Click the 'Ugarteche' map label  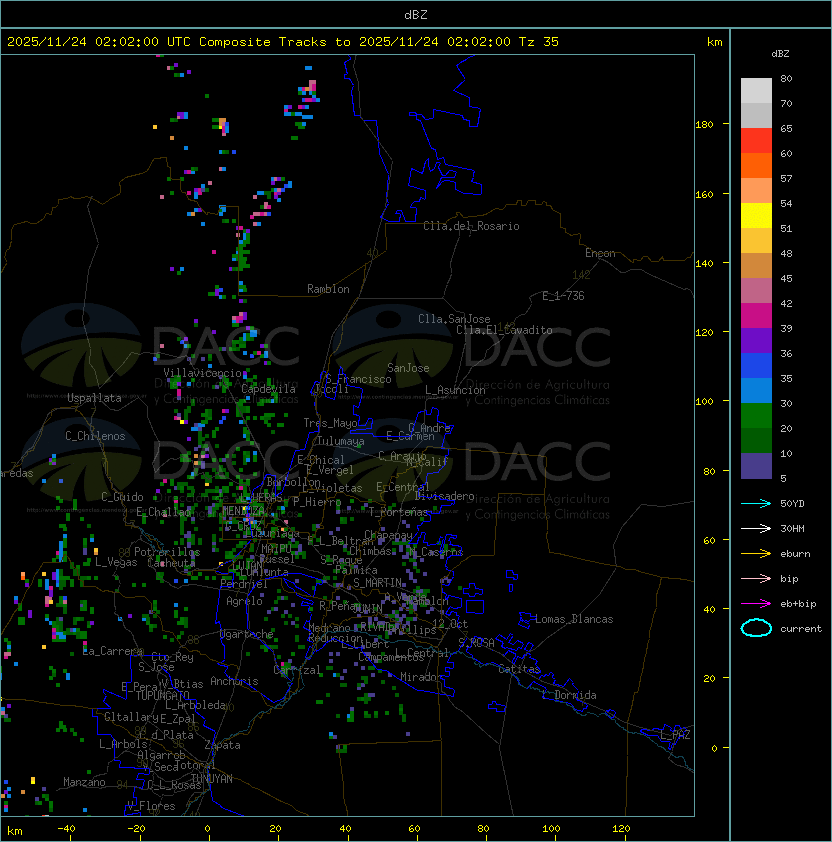[x=247, y=634]
